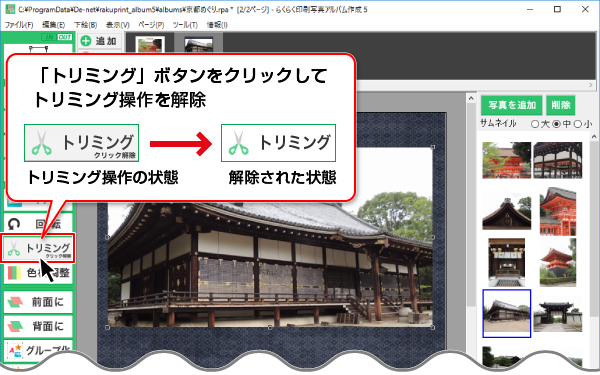Bring object forward with 前面に

pyautogui.click(x=38, y=302)
